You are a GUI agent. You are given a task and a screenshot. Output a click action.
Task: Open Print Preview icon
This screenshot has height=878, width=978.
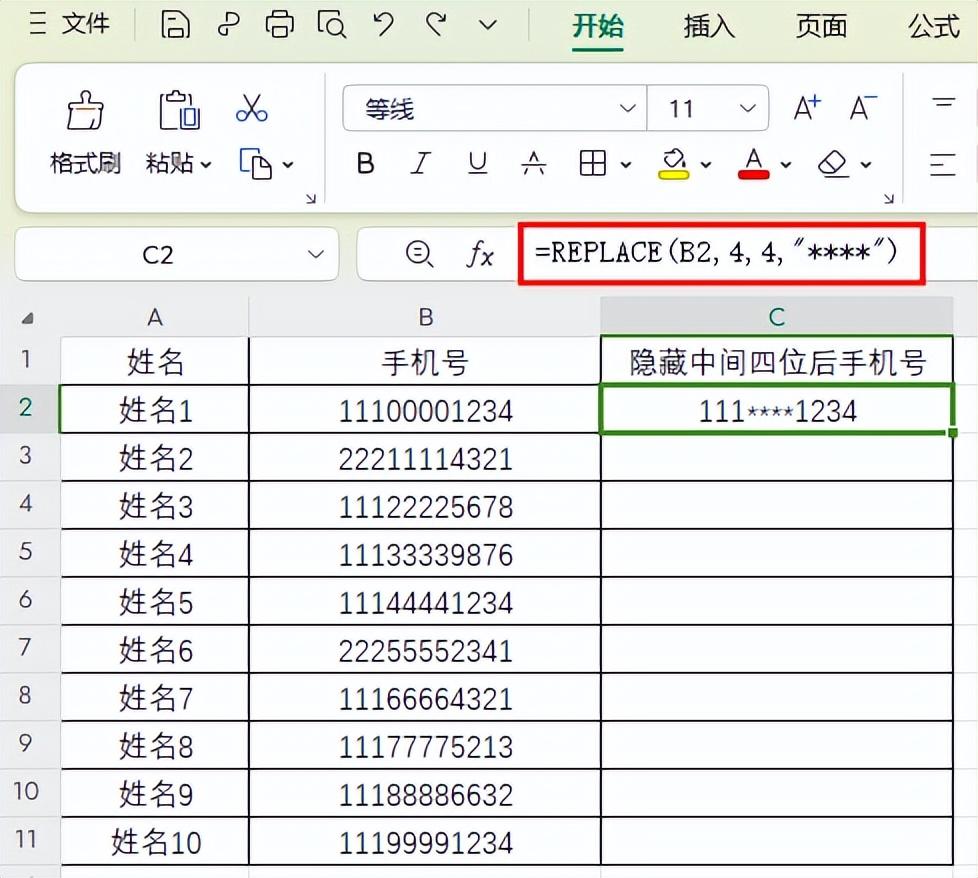coord(331,26)
